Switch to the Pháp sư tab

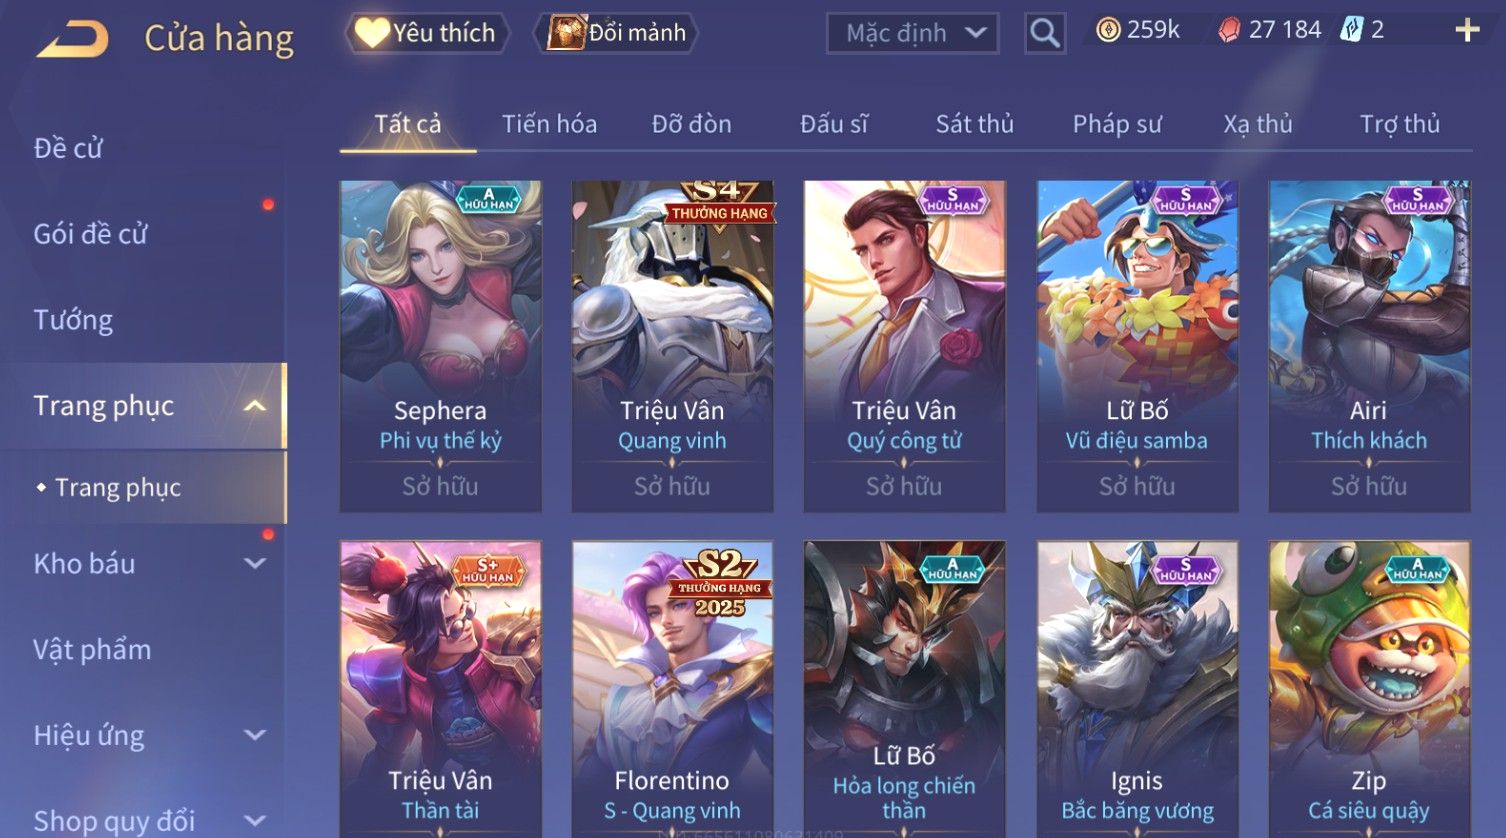1117,124
